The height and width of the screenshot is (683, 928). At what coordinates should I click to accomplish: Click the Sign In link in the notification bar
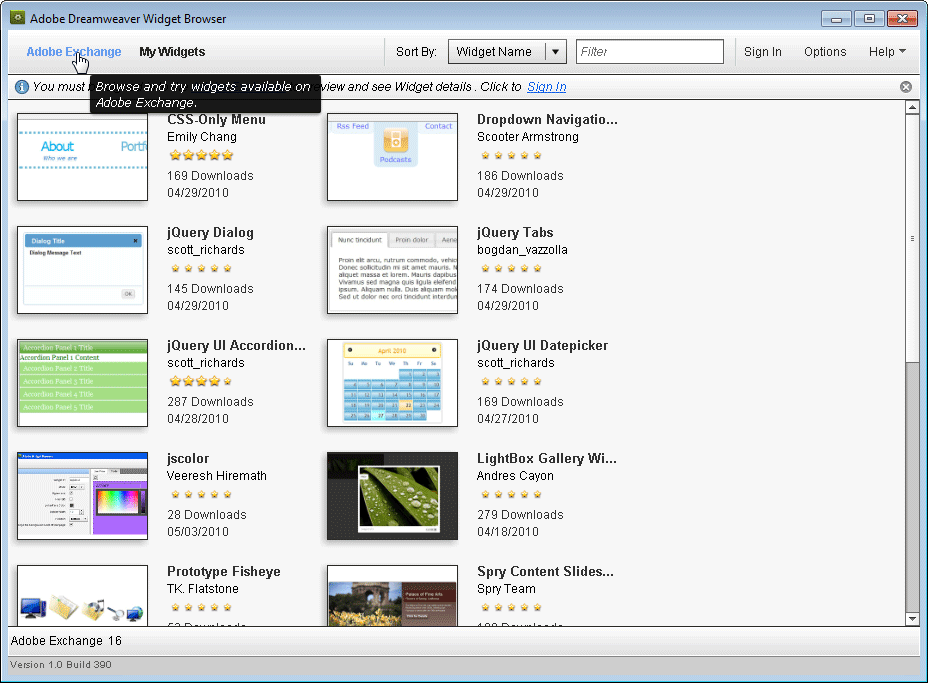click(546, 87)
